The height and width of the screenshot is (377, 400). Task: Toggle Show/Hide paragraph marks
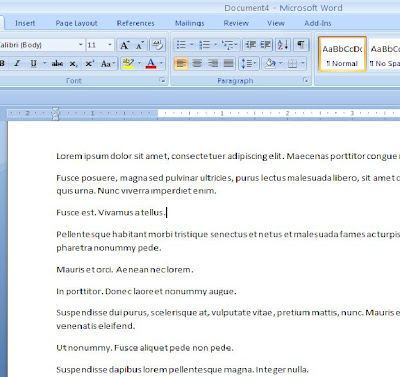(x=301, y=45)
